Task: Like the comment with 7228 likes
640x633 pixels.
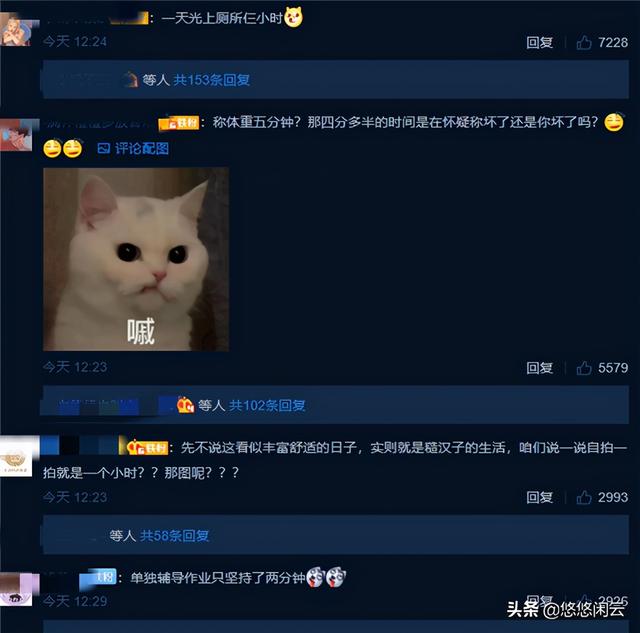Action: coord(584,42)
